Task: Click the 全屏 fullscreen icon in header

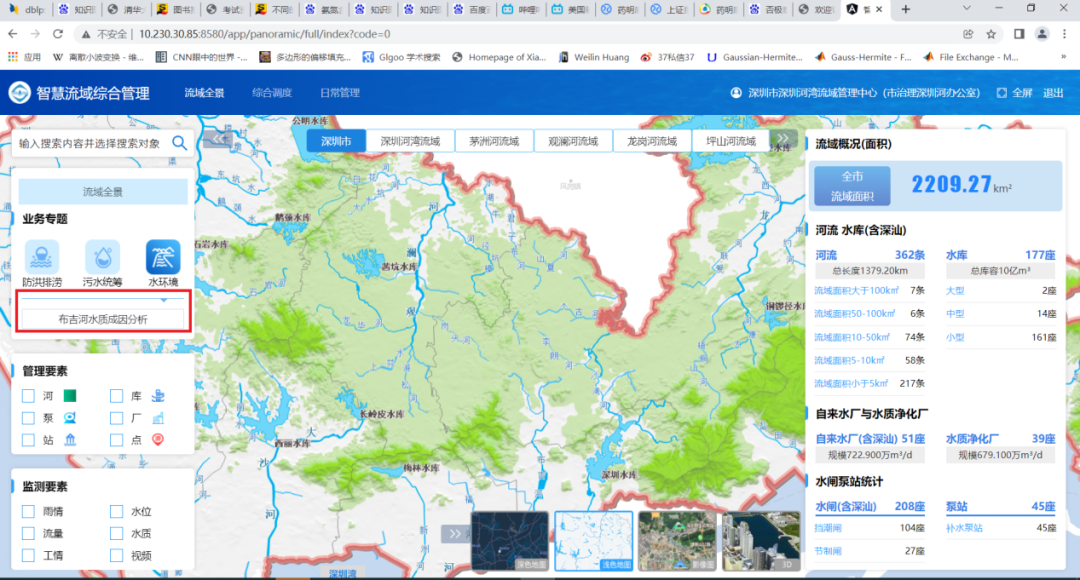Action: point(1001,93)
